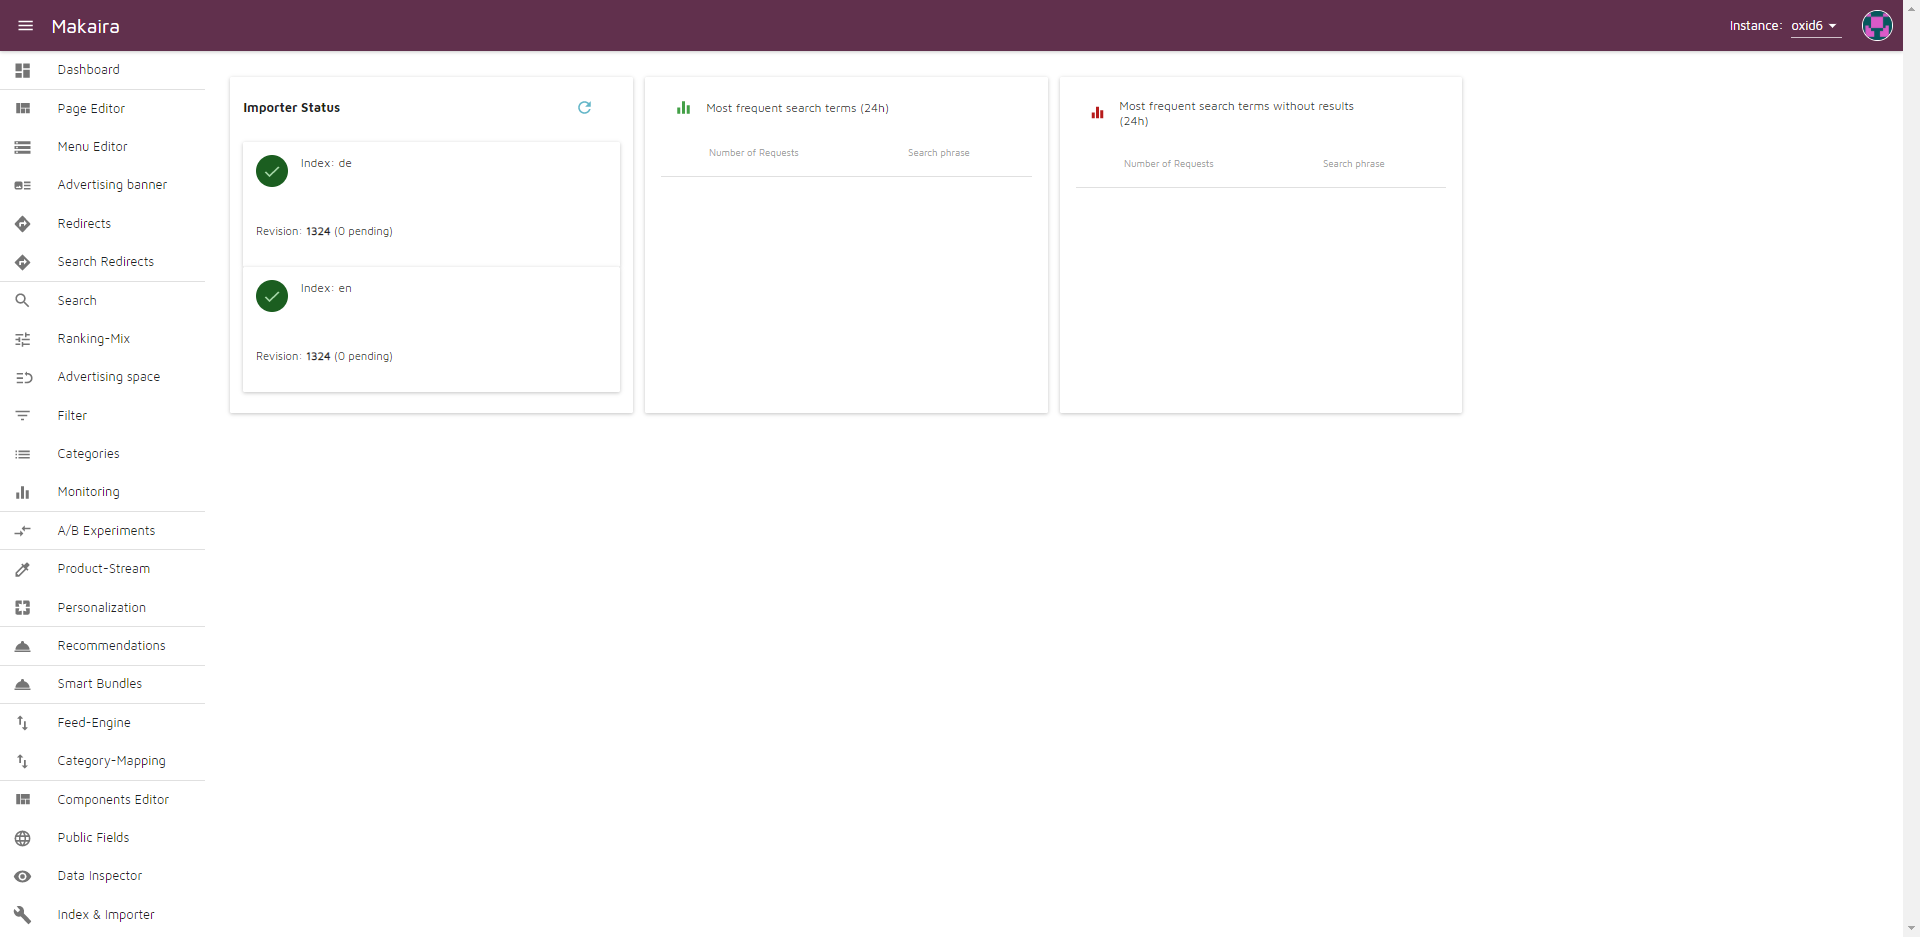The image size is (1920, 937).
Task: Select Smart Bundles
Action: 102,684
